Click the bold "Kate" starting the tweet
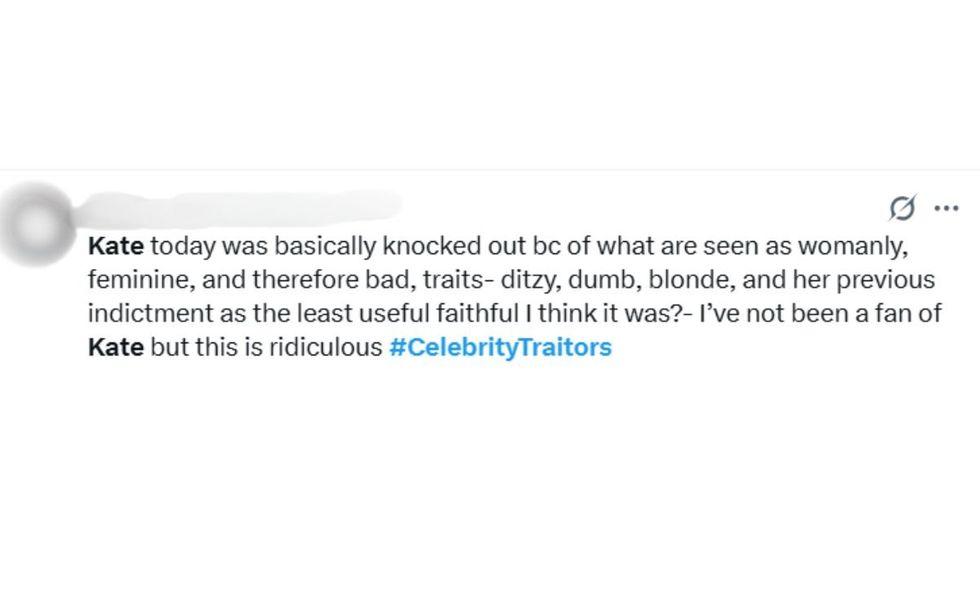Viewport: 980px width, 613px height. click(x=116, y=246)
